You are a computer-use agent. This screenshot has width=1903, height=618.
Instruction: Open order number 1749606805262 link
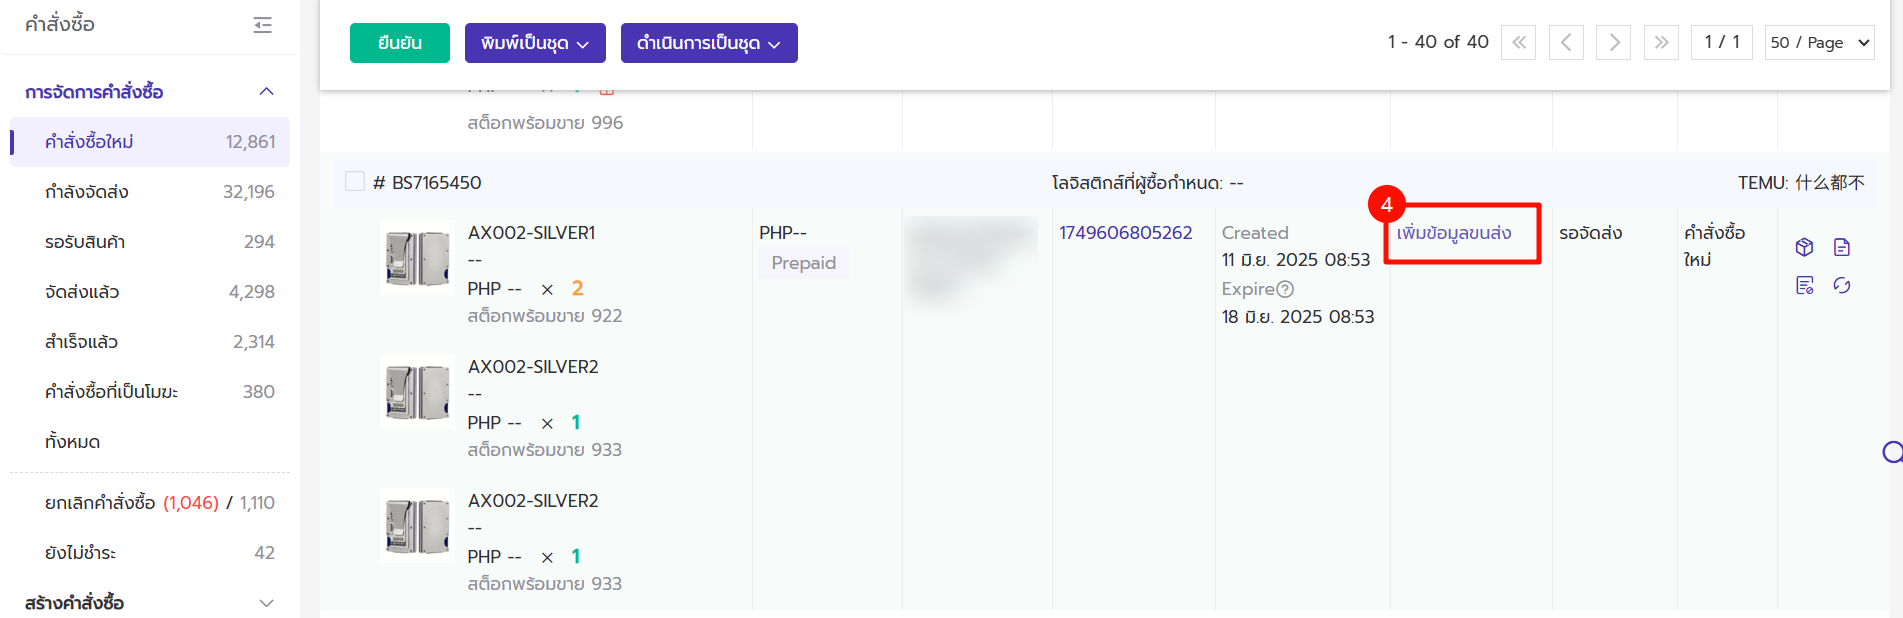(1126, 232)
